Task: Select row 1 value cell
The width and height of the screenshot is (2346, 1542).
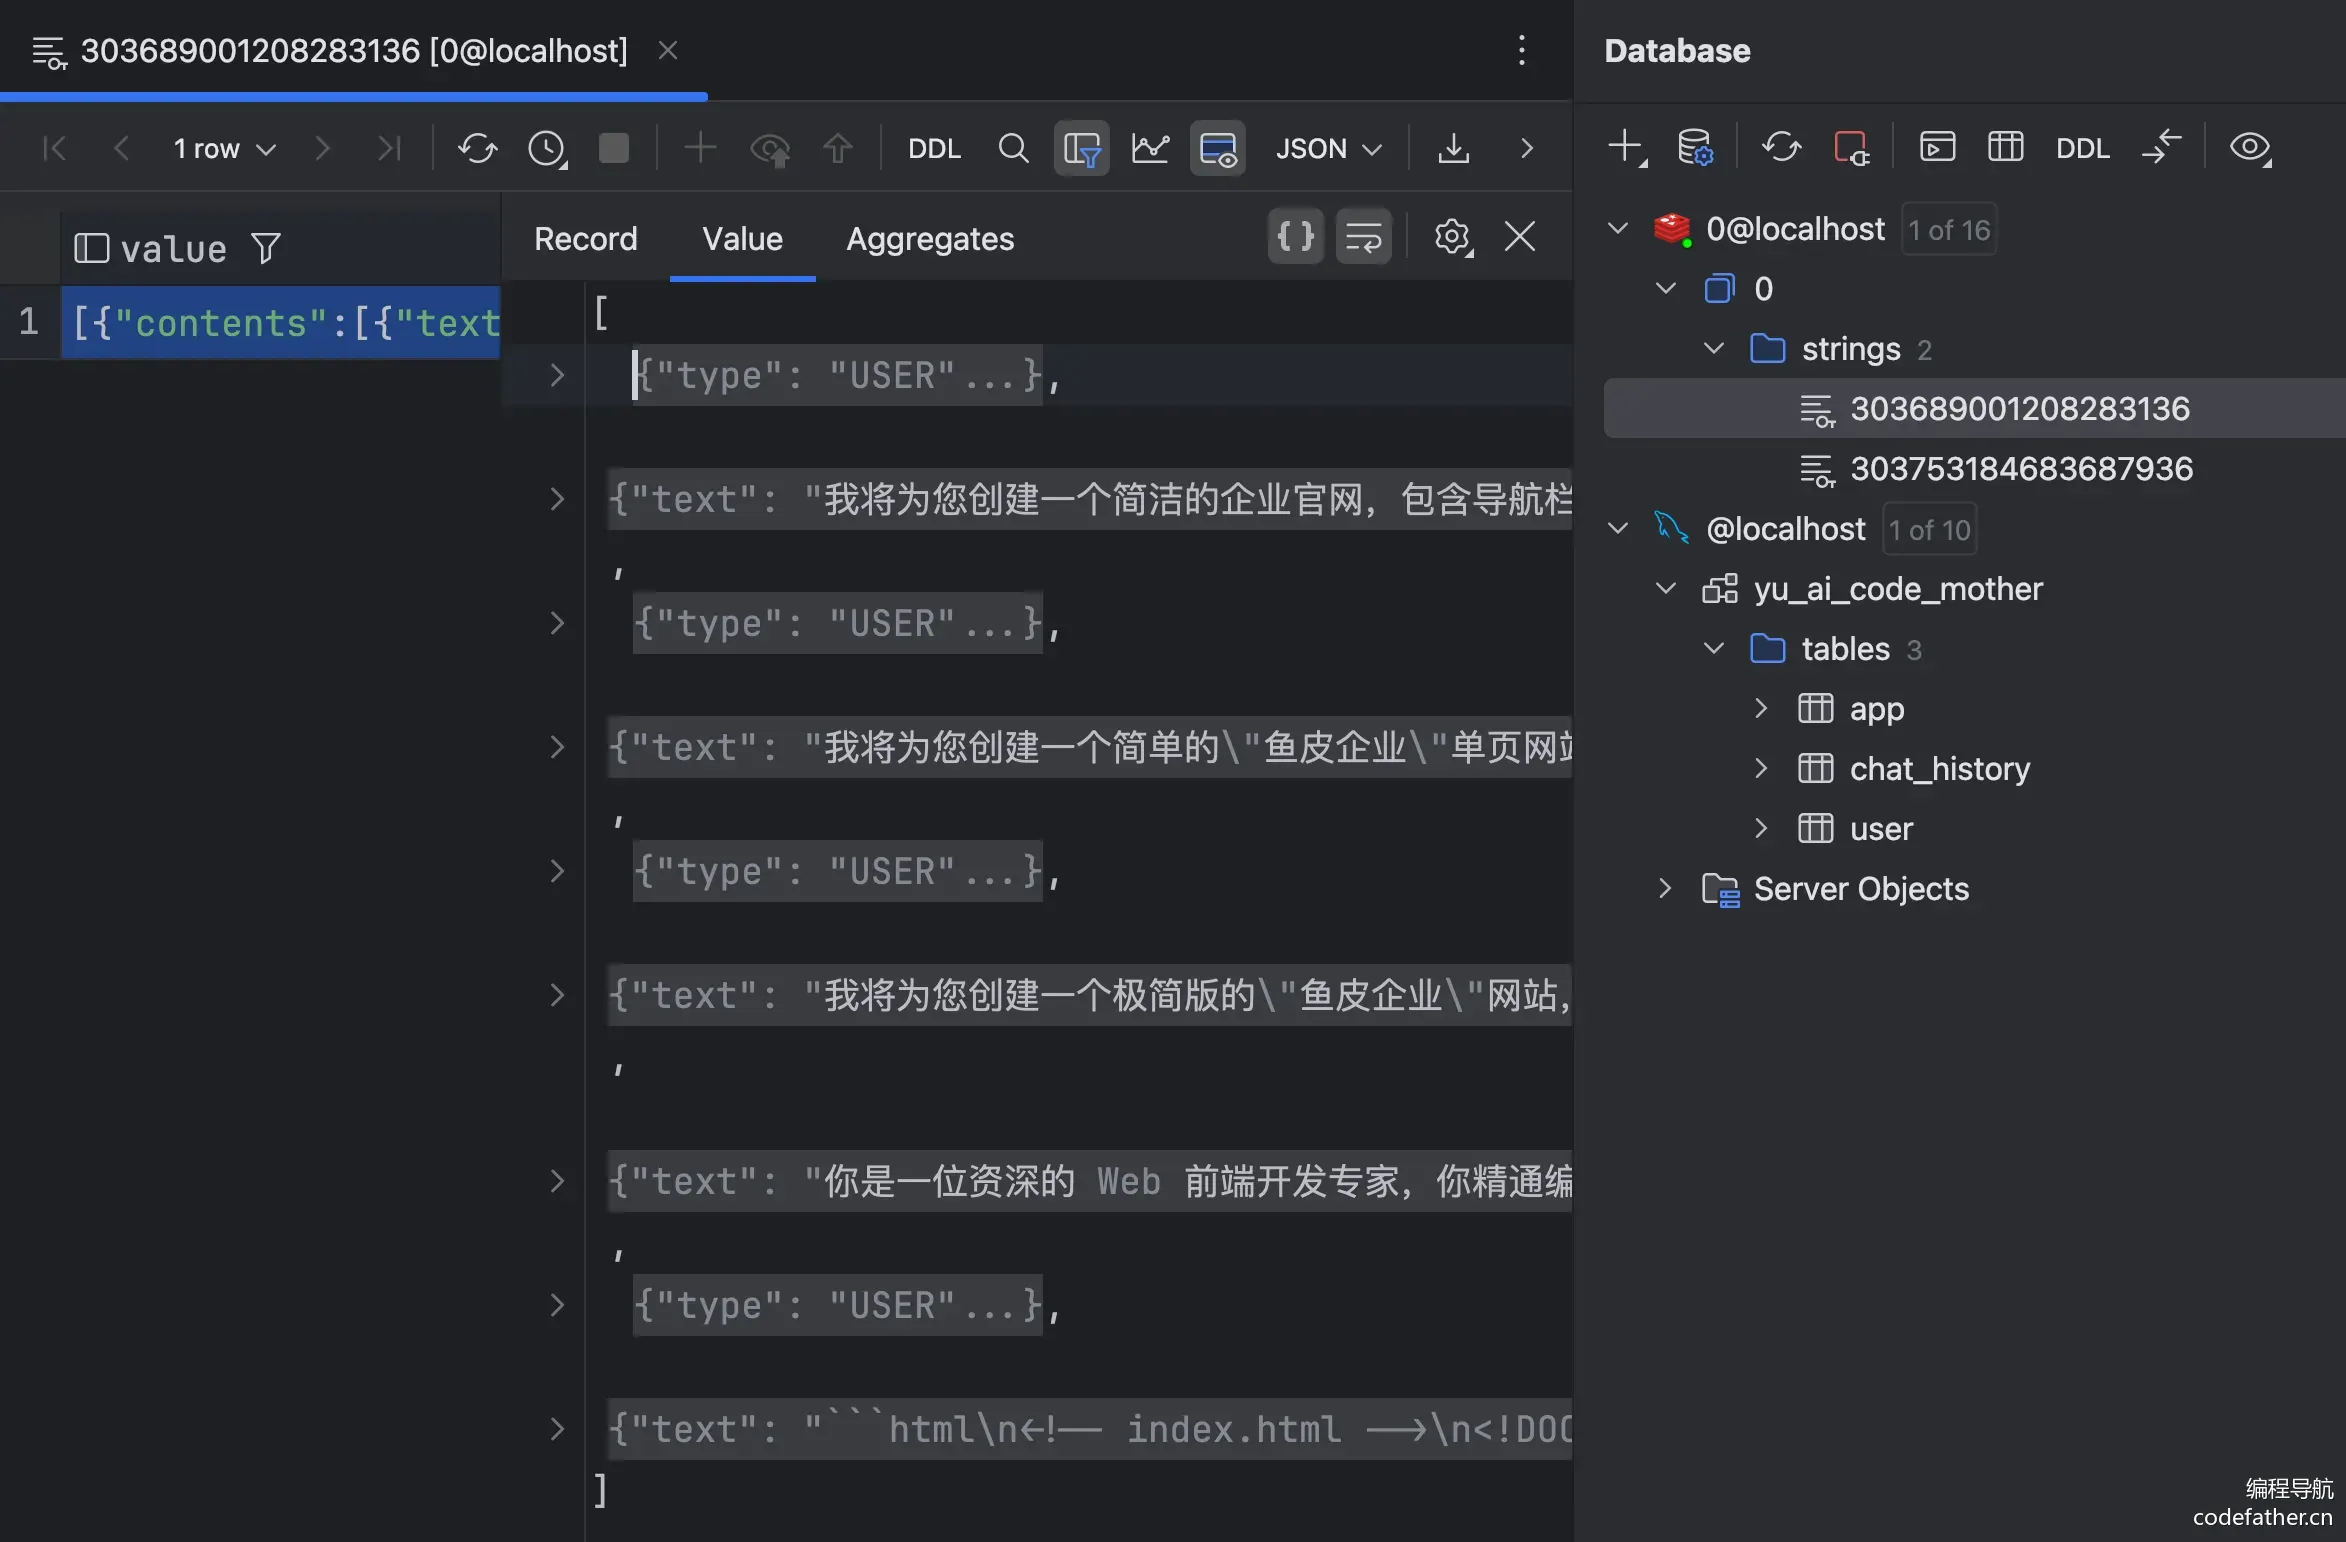Action: pyautogui.click(x=281, y=323)
